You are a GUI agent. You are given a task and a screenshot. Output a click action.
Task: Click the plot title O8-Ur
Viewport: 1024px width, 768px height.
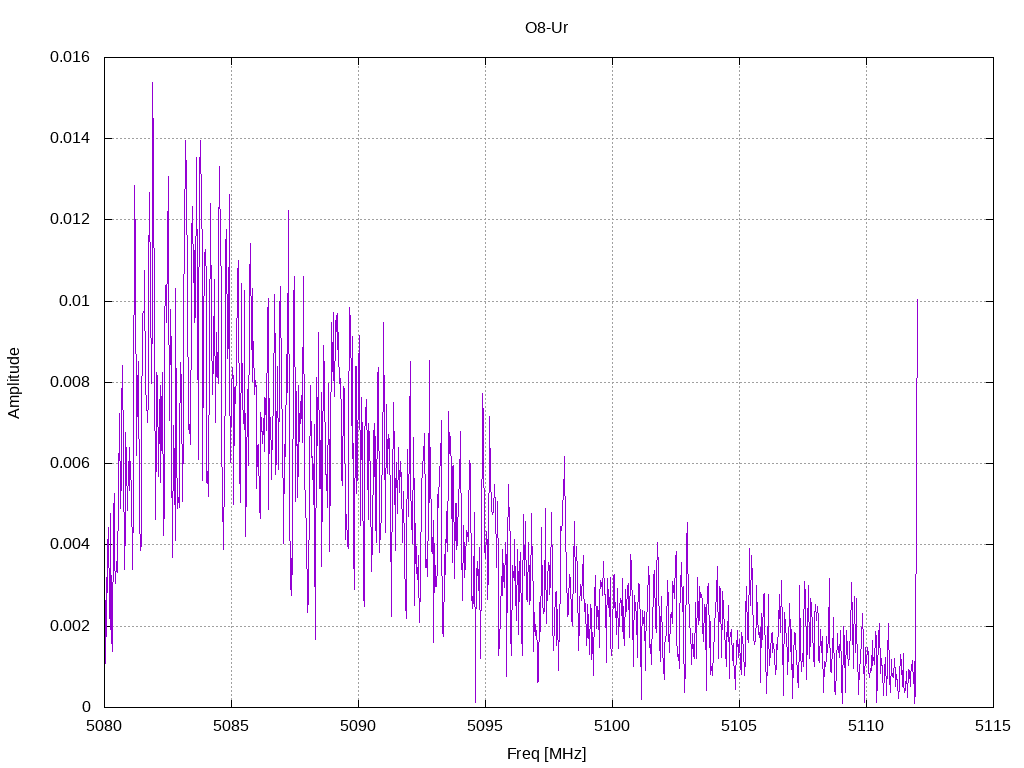tap(547, 28)
